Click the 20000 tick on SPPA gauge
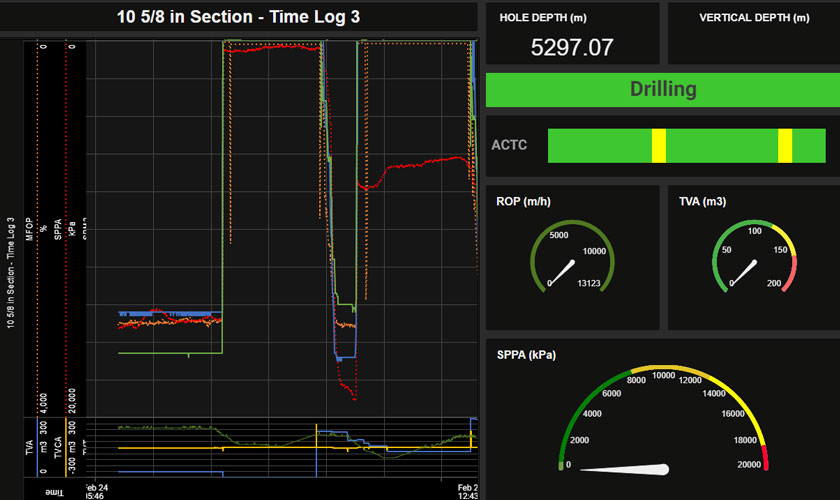840x500 pixels. click(x=749, y=465)
